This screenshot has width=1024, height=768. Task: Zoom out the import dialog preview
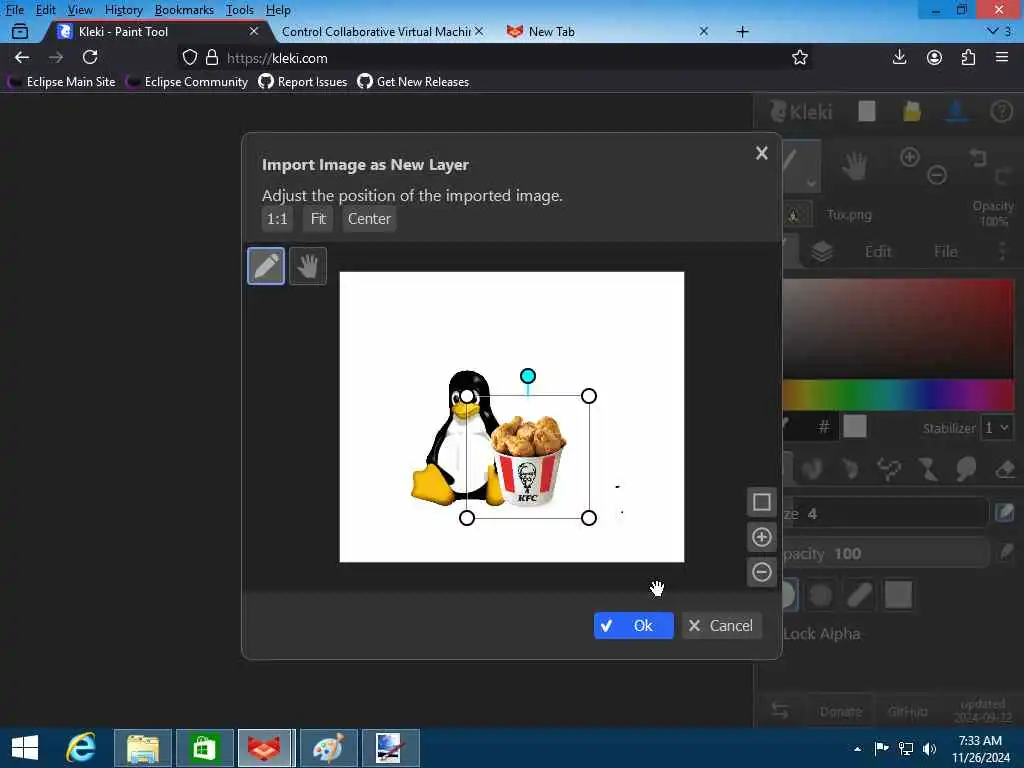pos(761,573)
